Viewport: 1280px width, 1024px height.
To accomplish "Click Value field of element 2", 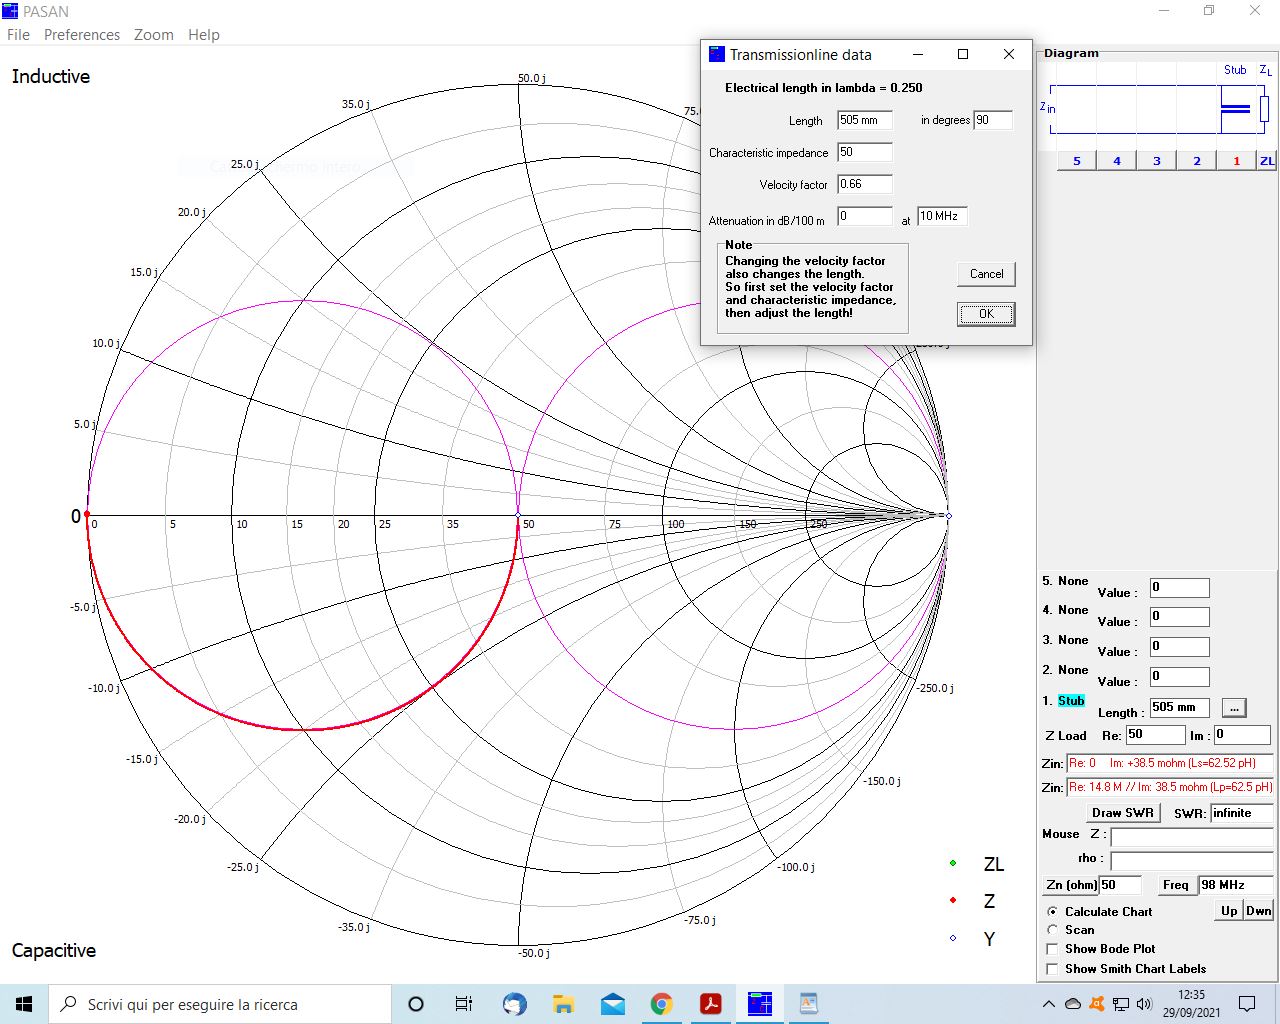I will (x=1179, y=677).
